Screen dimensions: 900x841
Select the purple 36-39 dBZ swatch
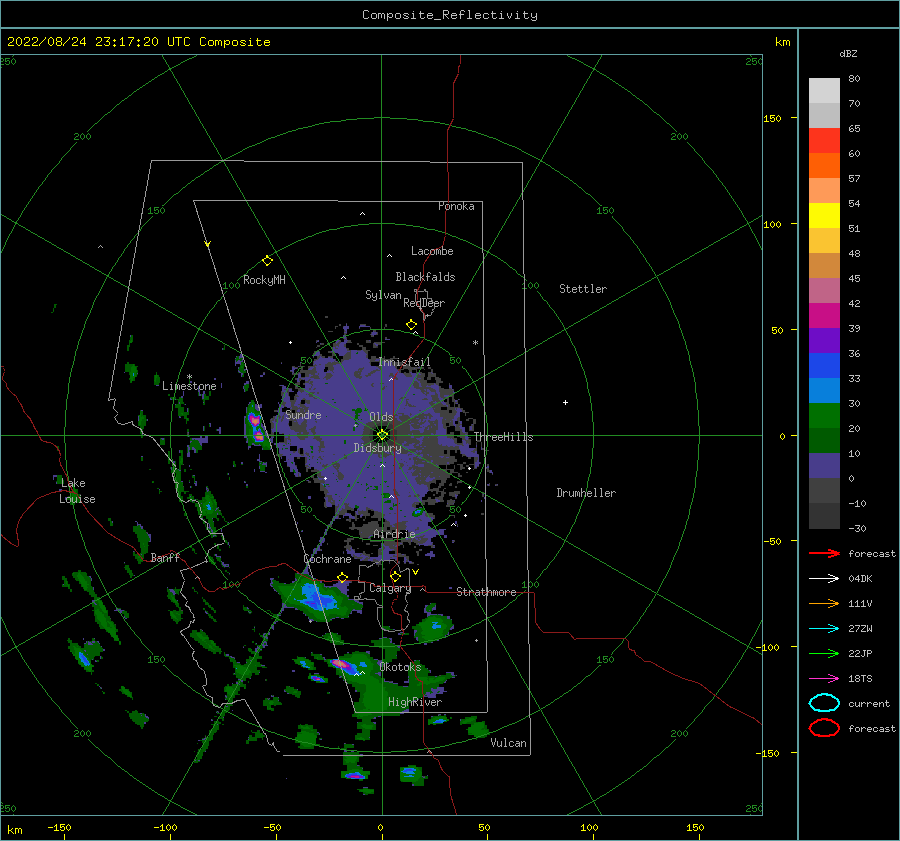[824, 341]
